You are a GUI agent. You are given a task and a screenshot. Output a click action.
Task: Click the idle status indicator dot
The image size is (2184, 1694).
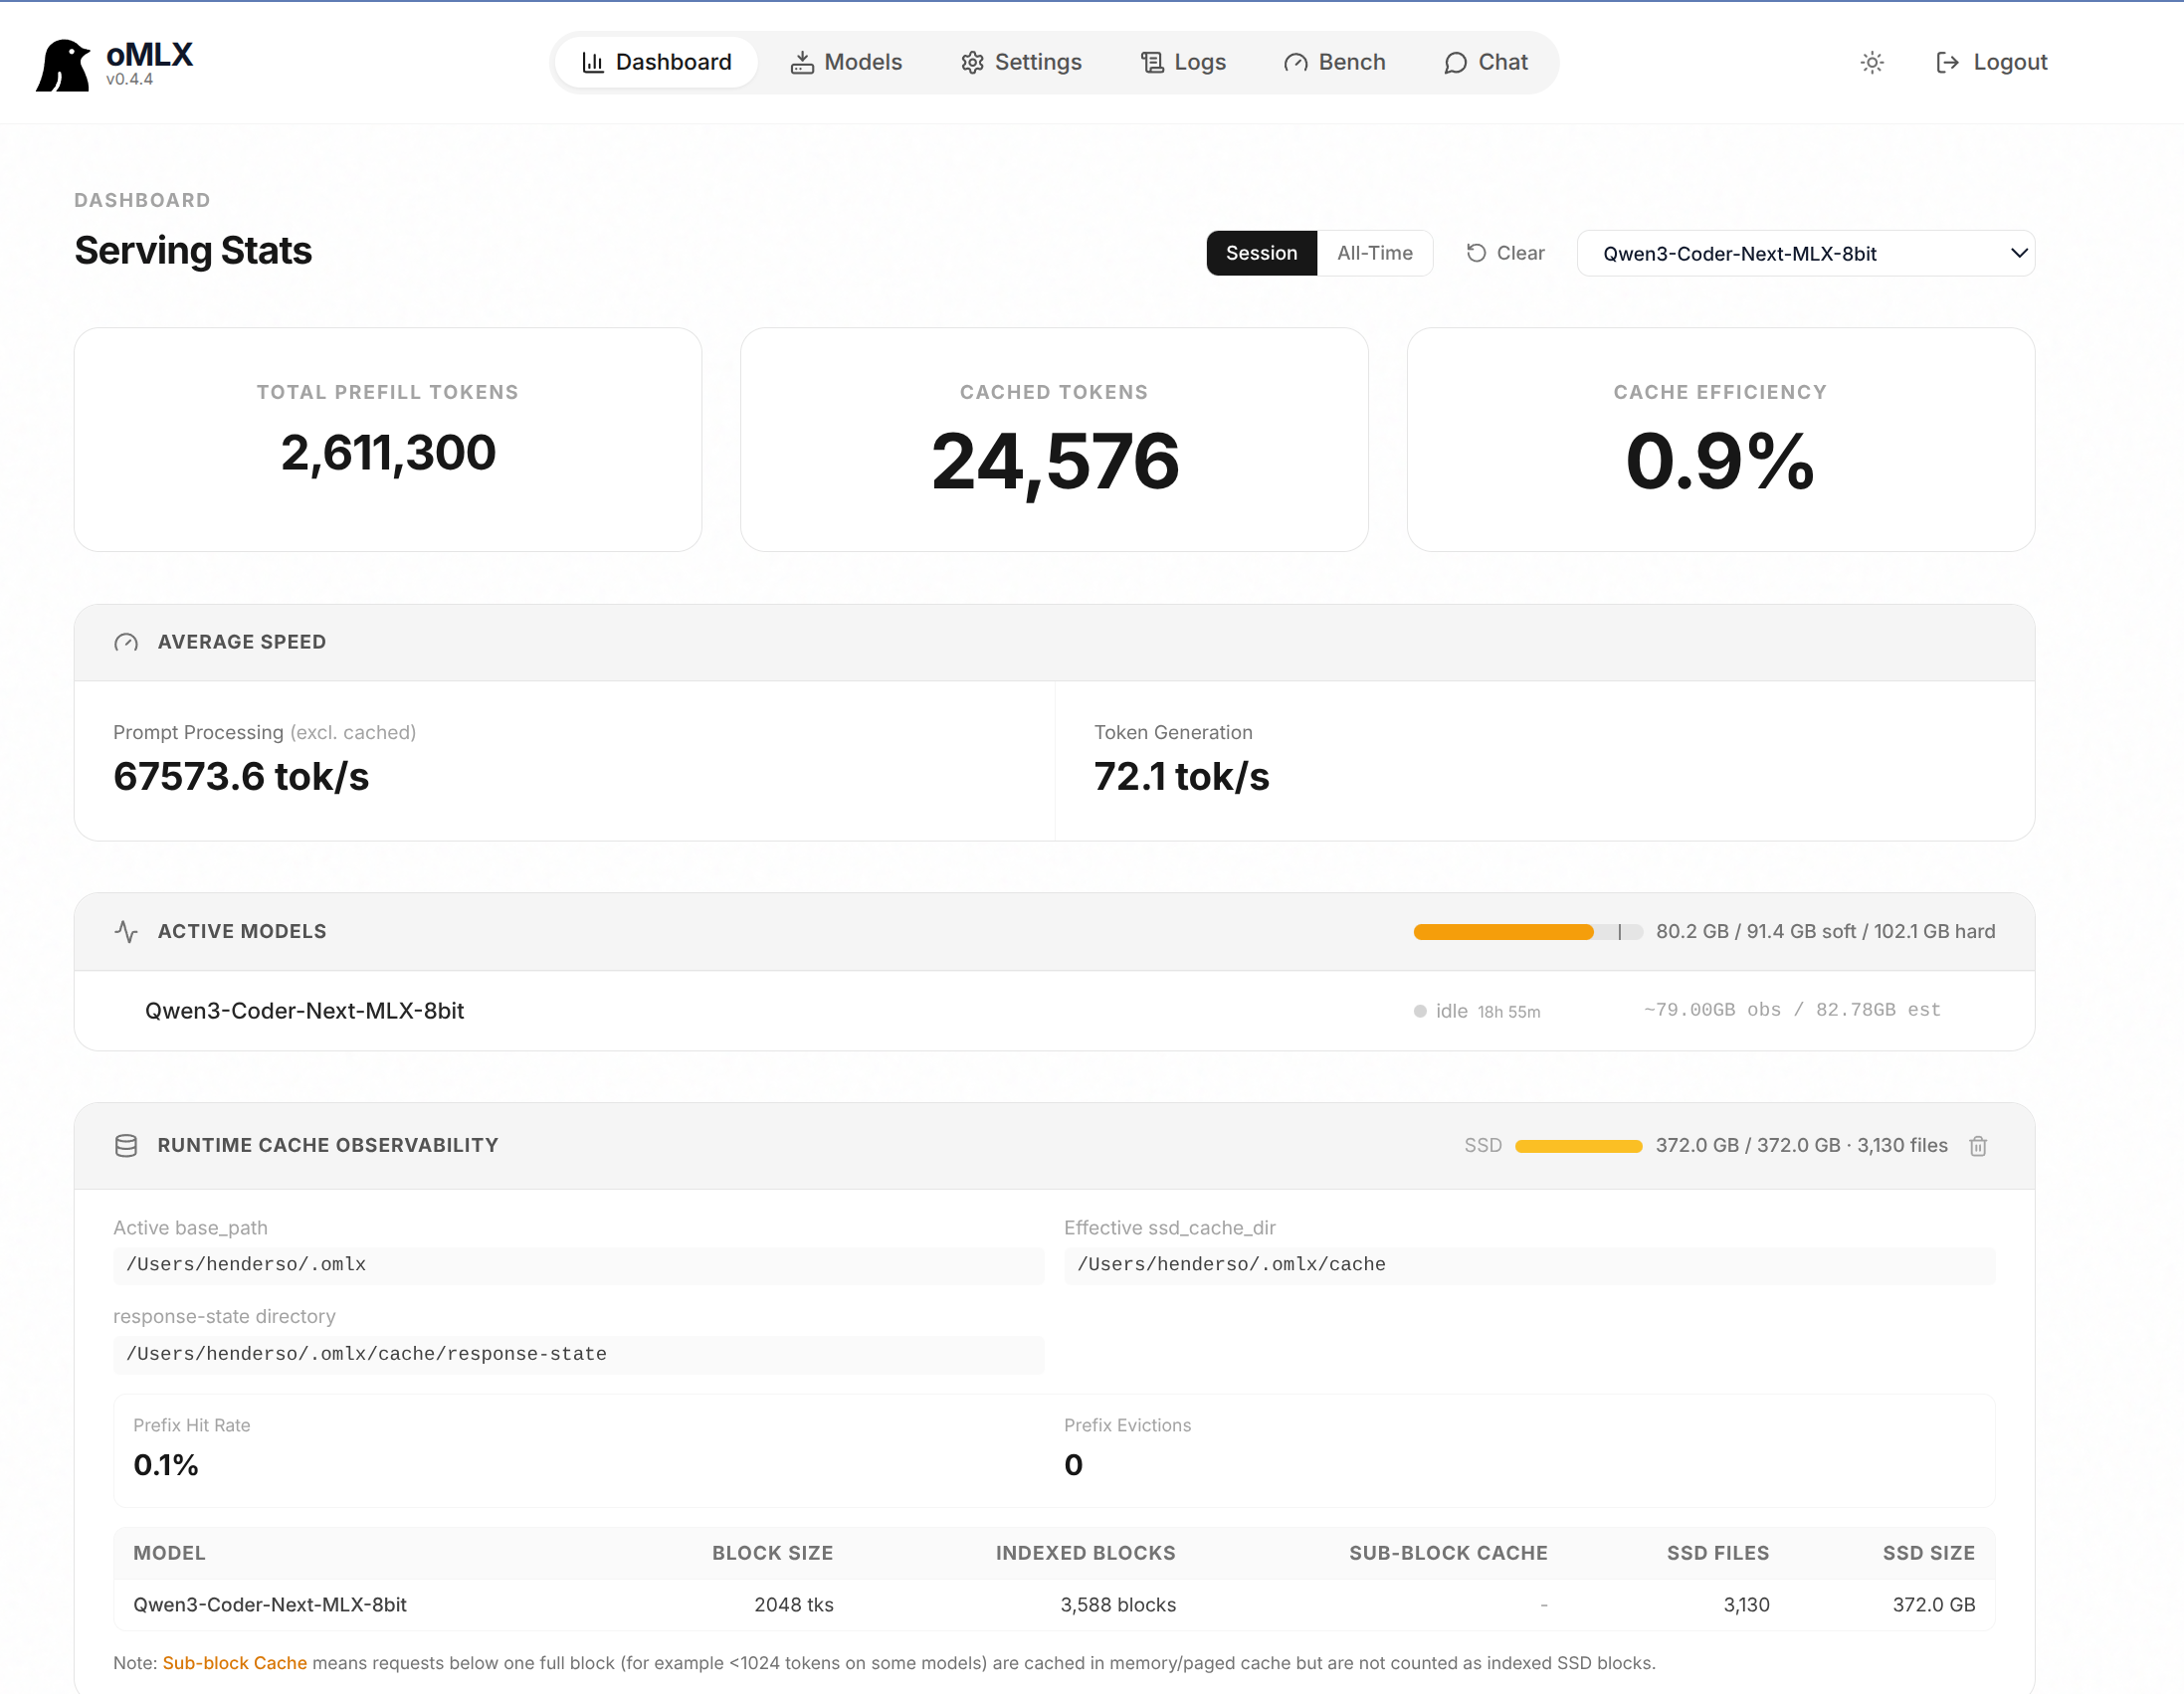pos(1419,1011)
